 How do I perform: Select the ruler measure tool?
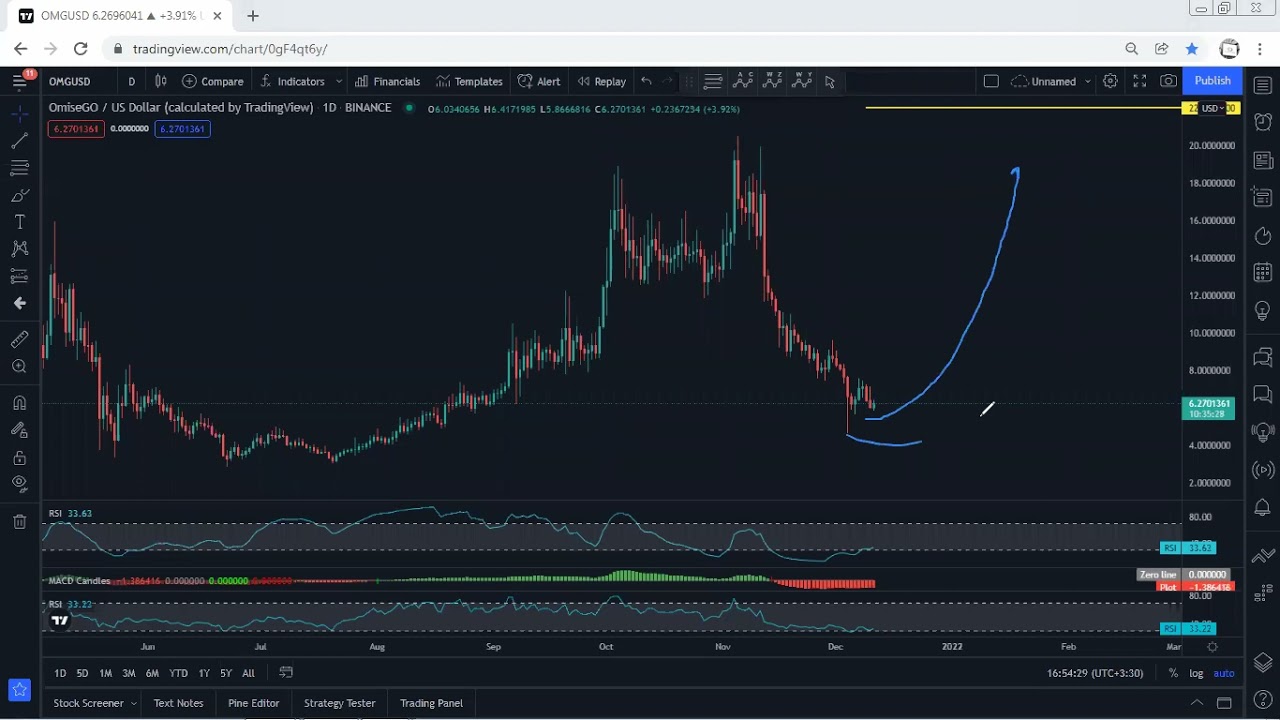(19, 340)
